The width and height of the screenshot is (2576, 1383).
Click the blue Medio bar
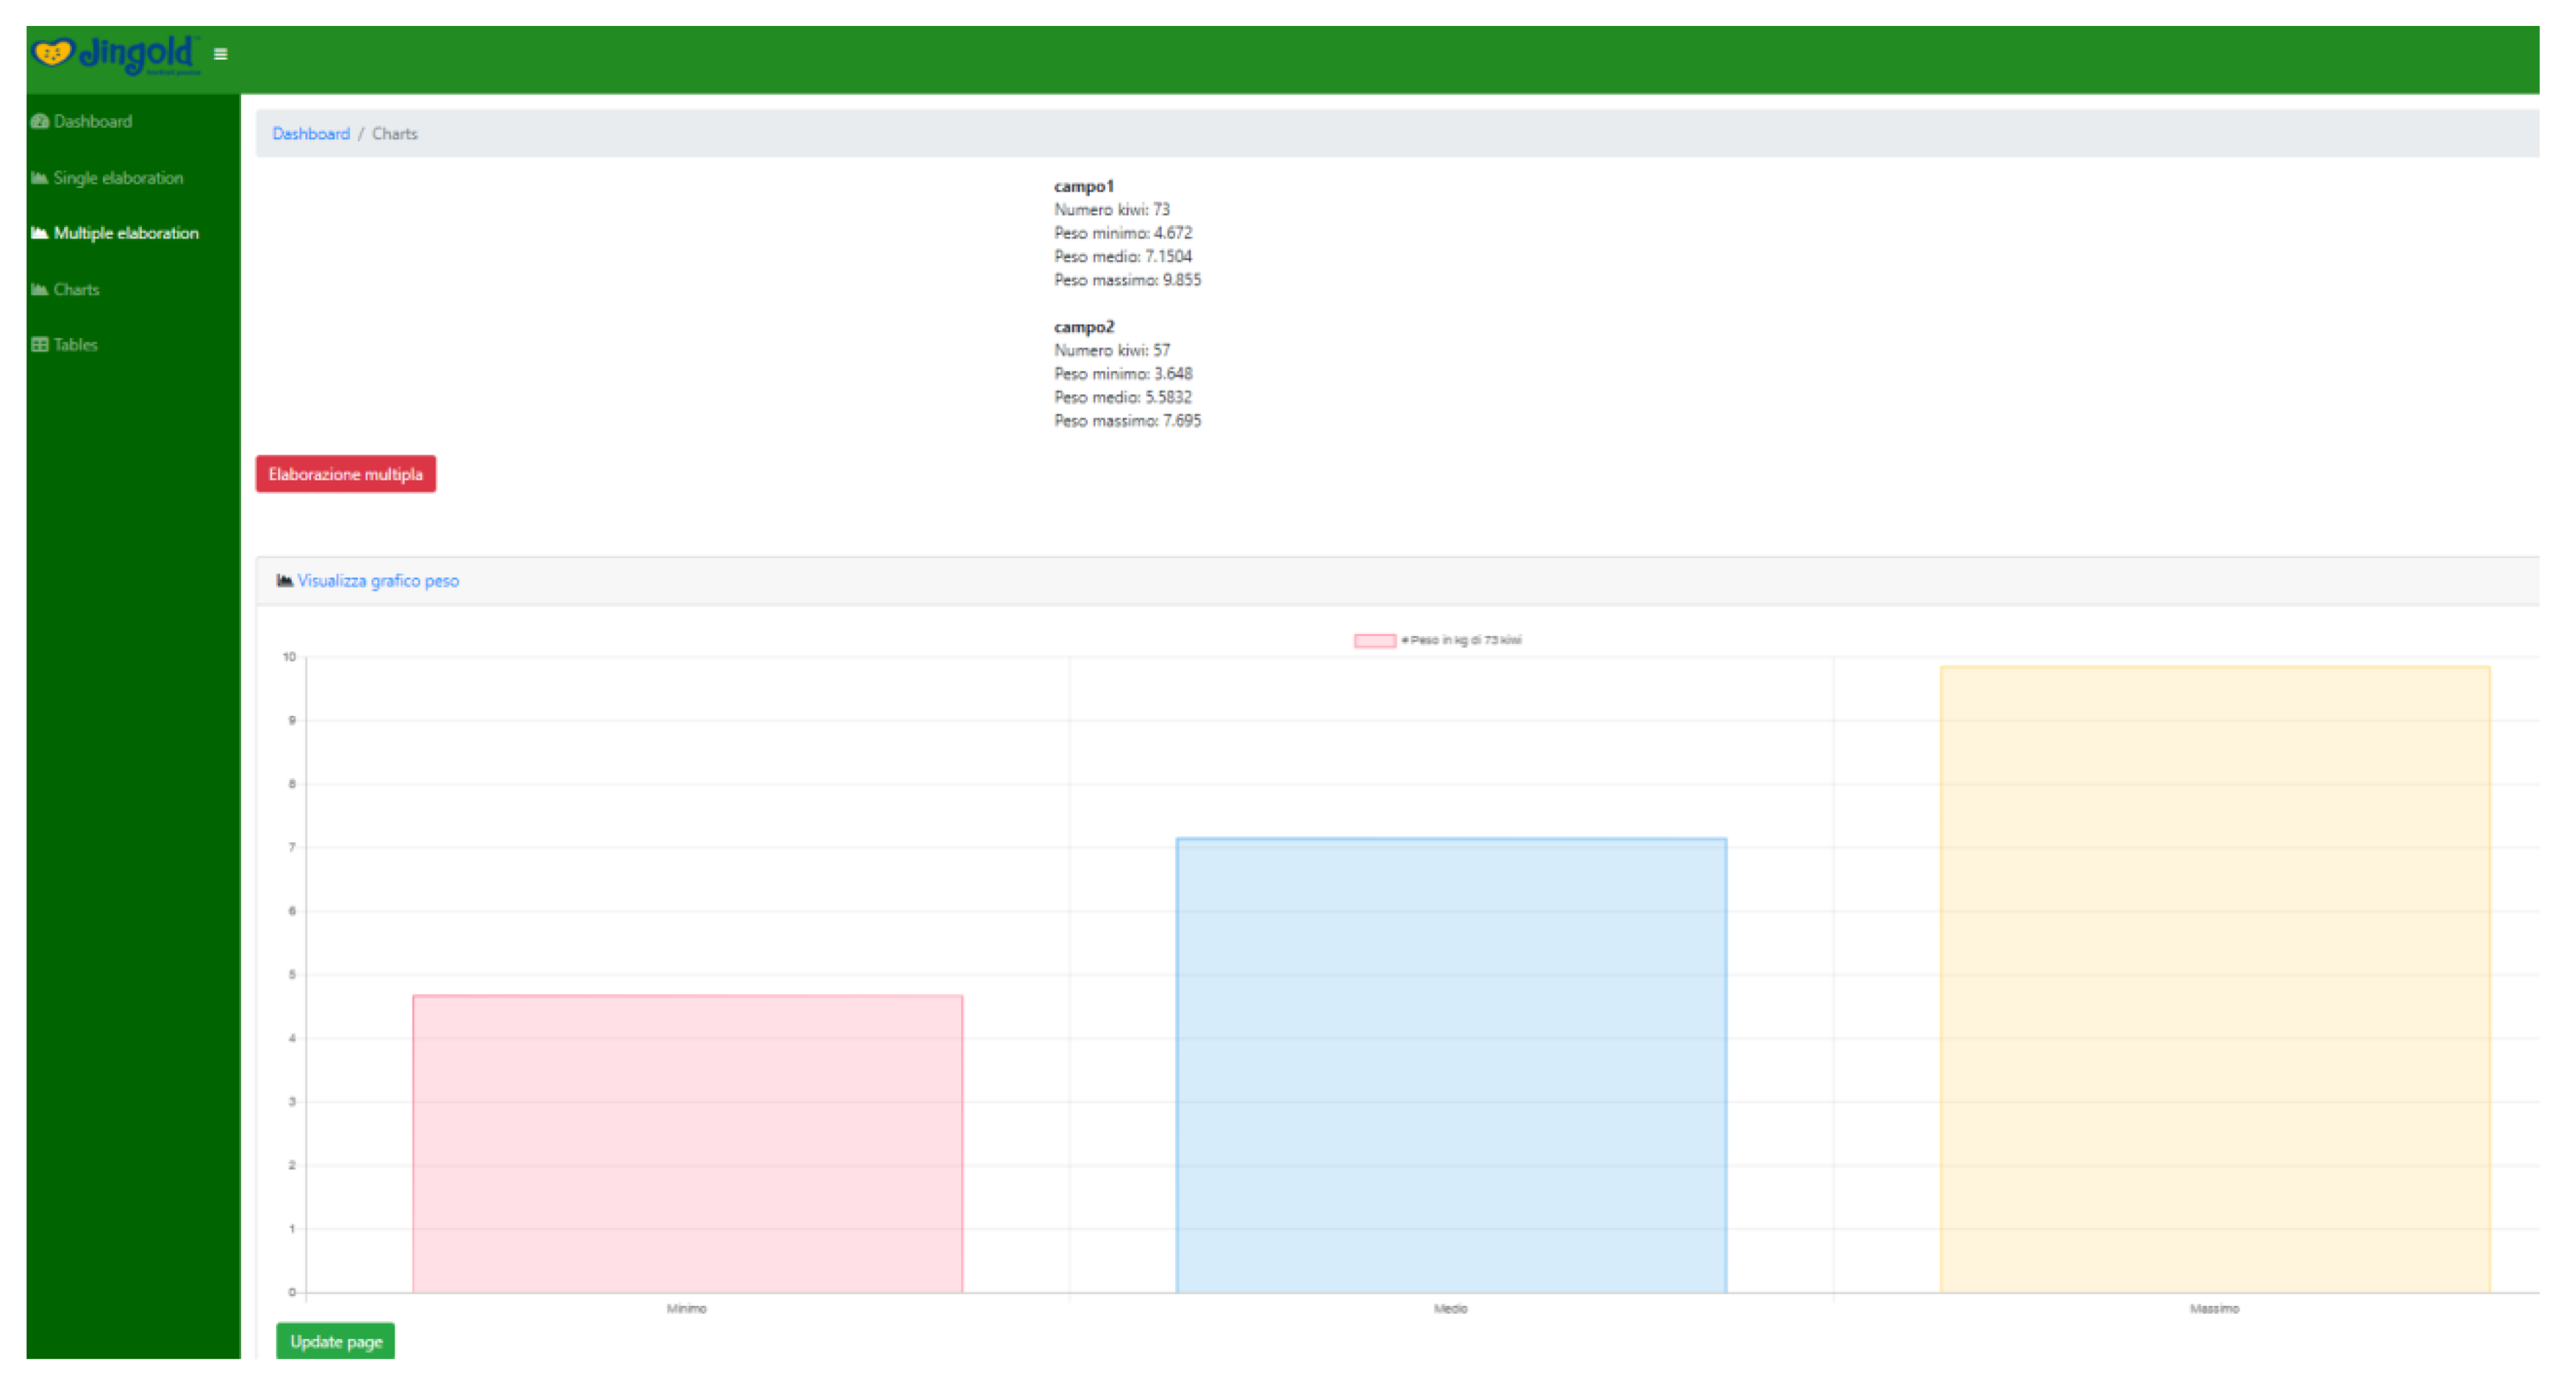(x=1451, y=1065)
